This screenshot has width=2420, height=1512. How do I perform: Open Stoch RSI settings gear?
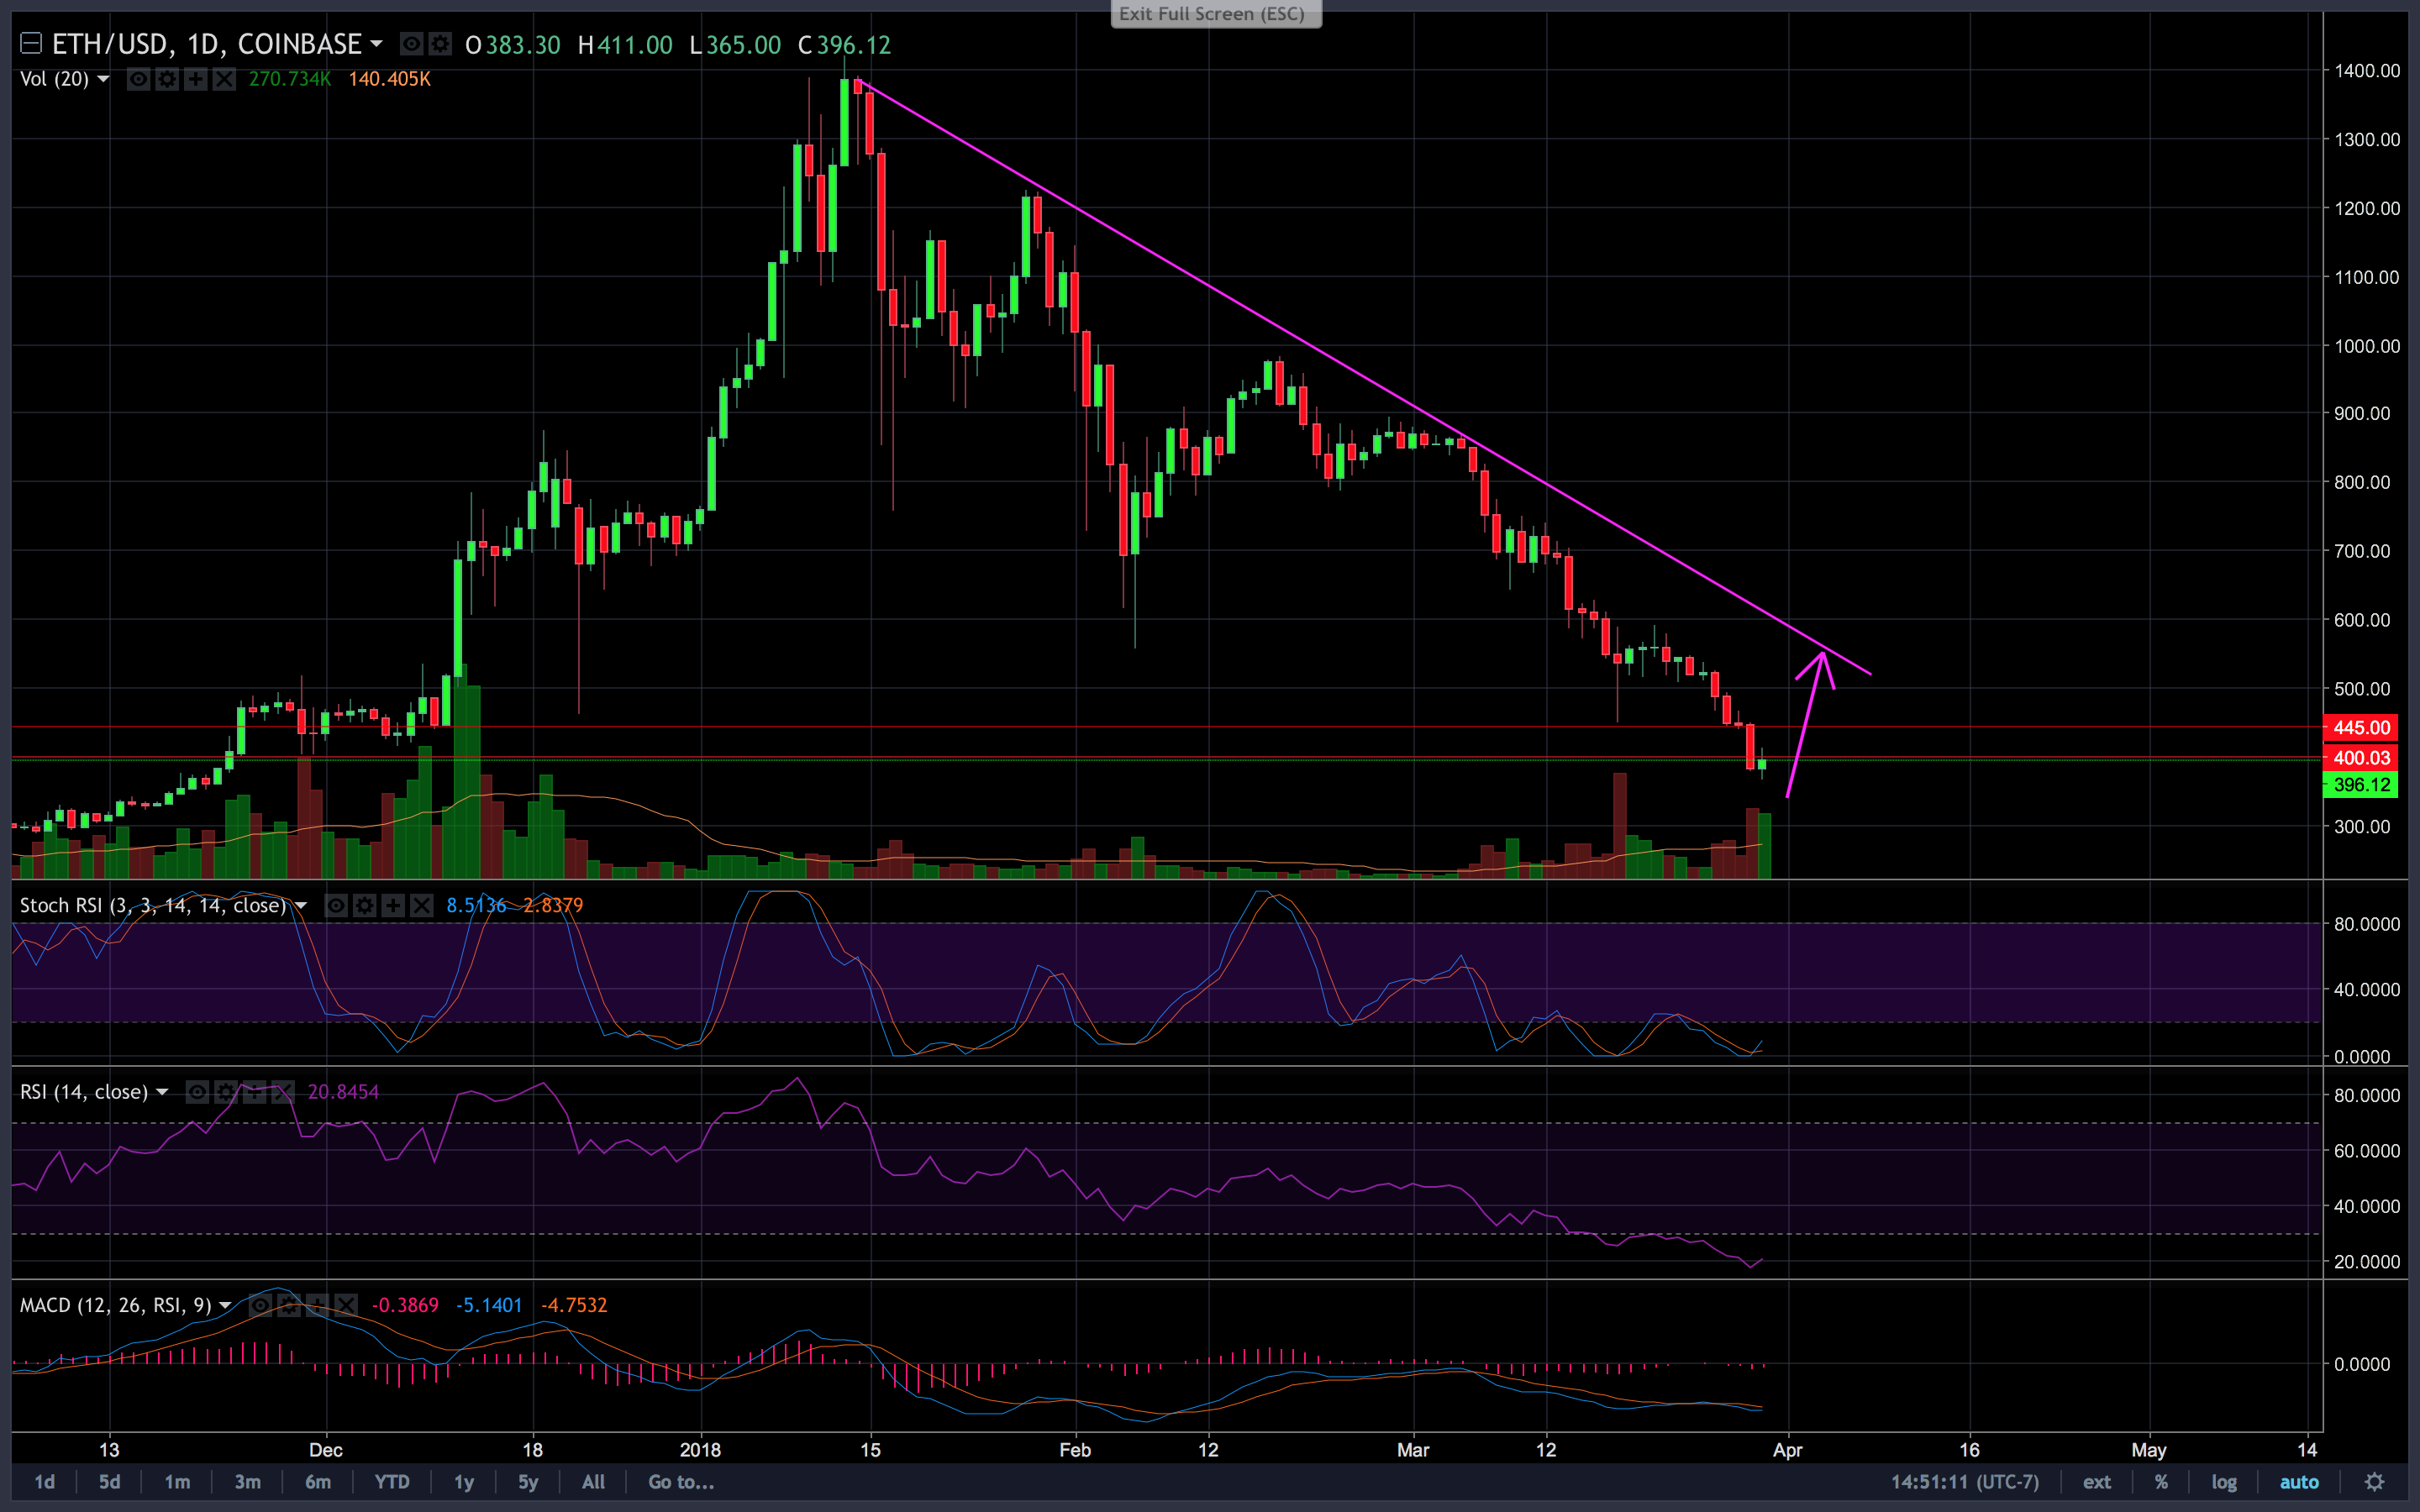click(x=365, y=906)
